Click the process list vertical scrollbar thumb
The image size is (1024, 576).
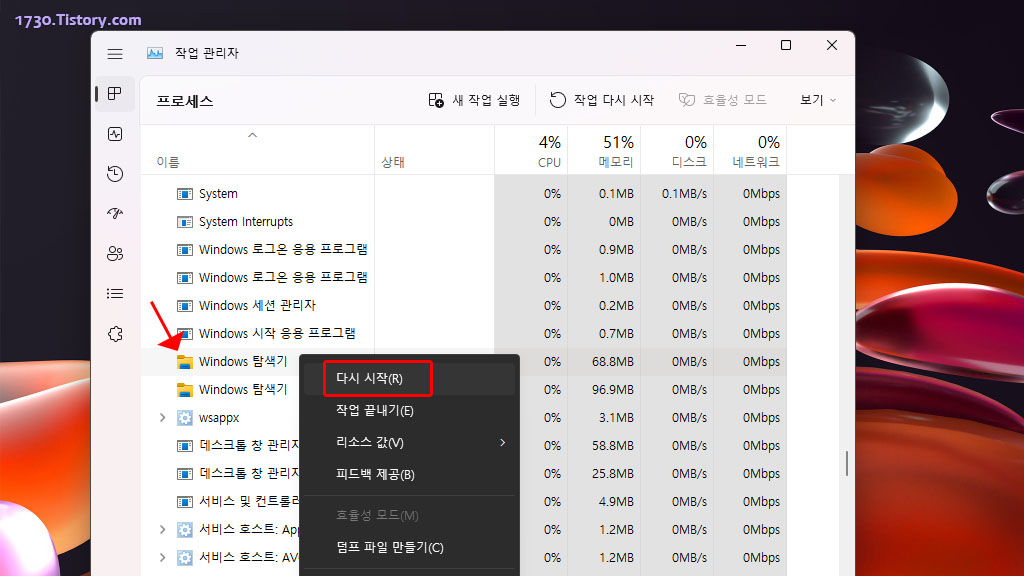tap(847, 463)
